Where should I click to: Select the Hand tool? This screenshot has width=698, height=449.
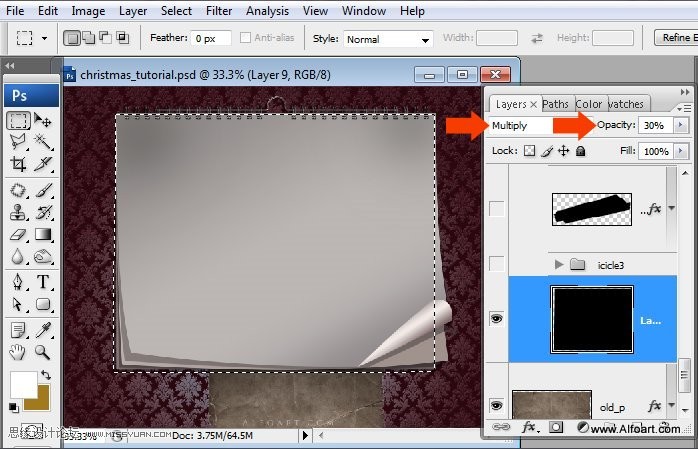click(x=18, y=352)
